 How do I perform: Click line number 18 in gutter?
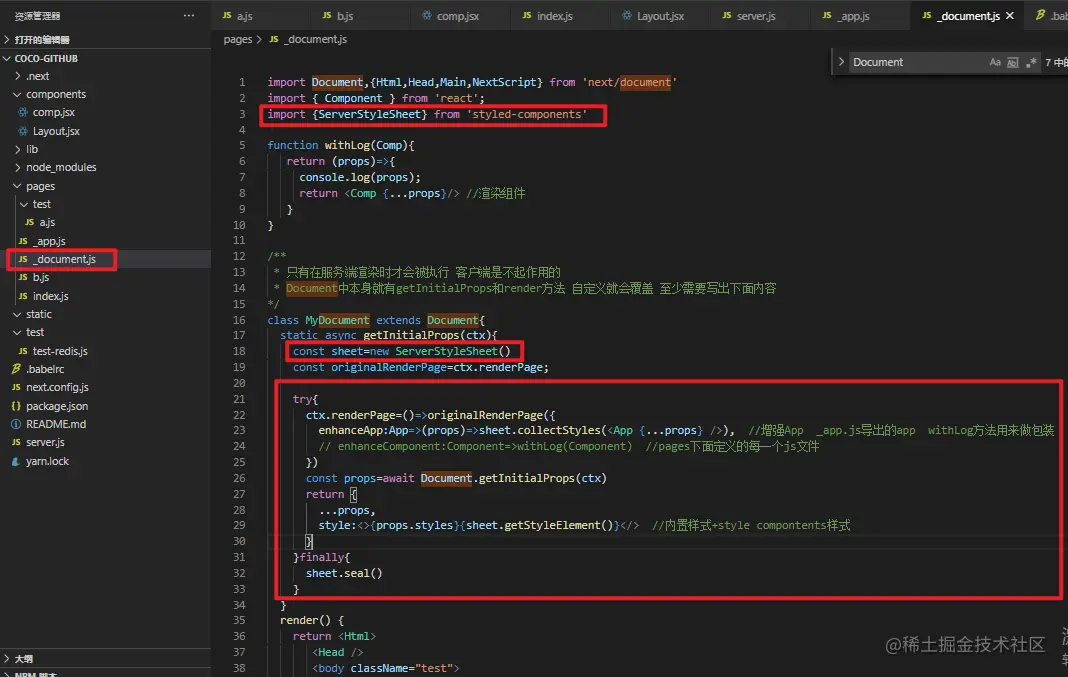click(x=239, y=351)
